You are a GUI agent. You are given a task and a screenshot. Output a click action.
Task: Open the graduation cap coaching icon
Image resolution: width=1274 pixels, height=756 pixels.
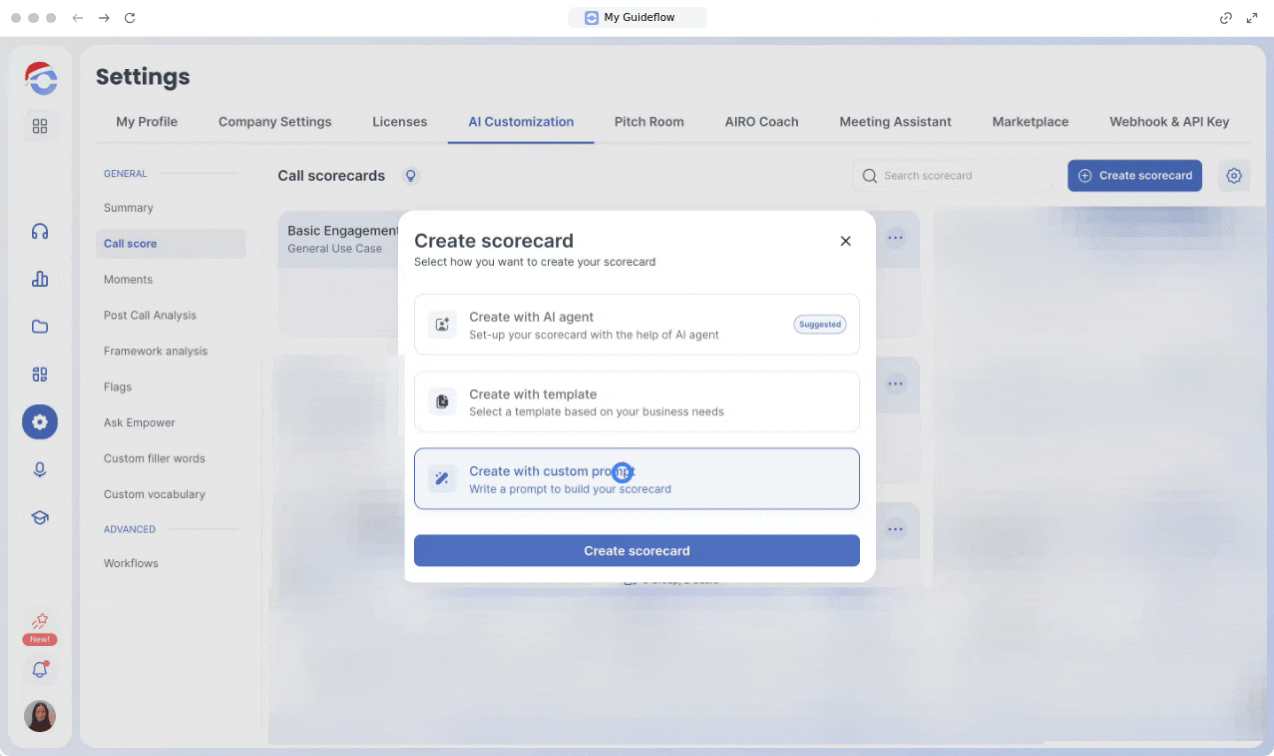tap(40, 517)
